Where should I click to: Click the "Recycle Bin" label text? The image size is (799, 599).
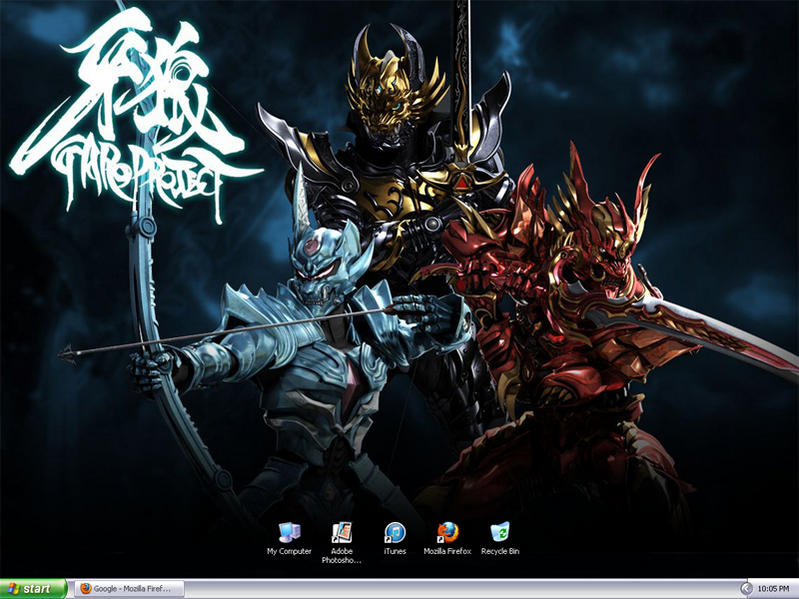click(500, 551)
